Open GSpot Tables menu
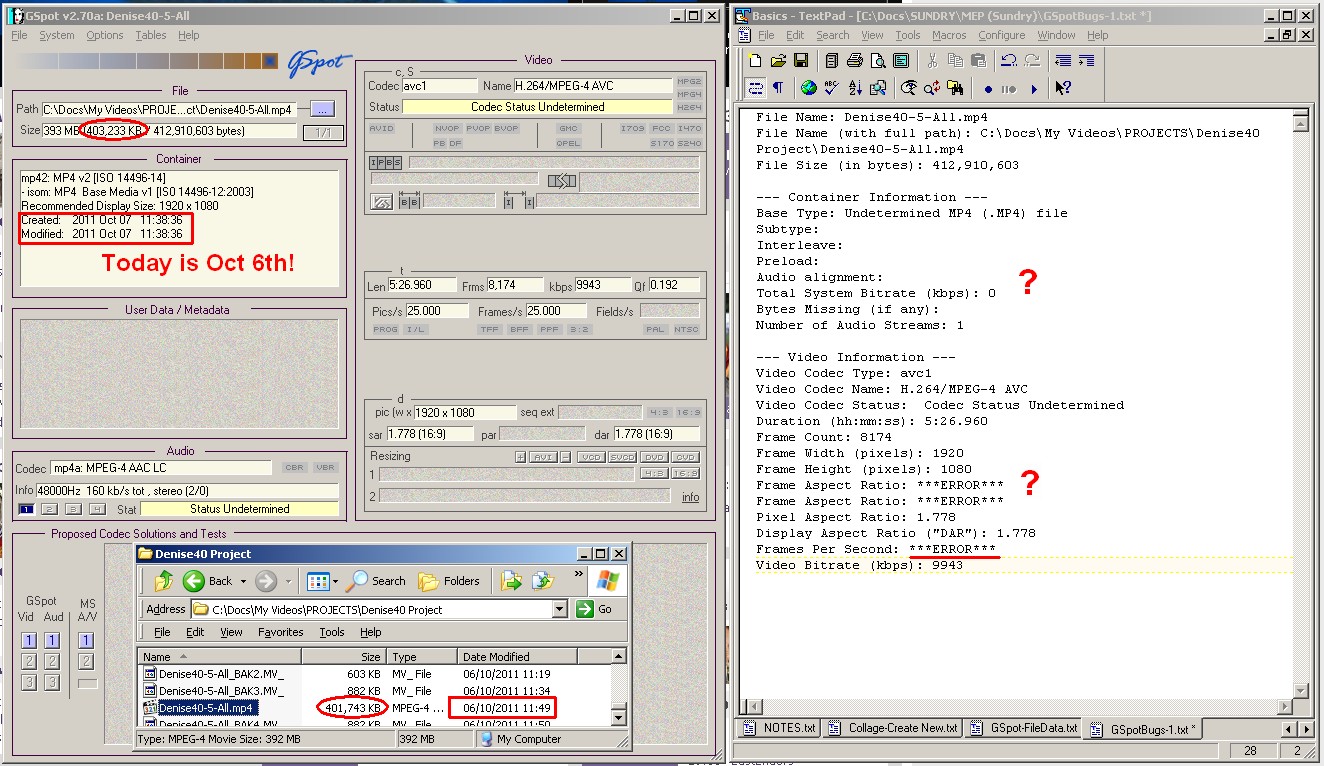Screen dimensions: 1324x766 click(151, 35)
